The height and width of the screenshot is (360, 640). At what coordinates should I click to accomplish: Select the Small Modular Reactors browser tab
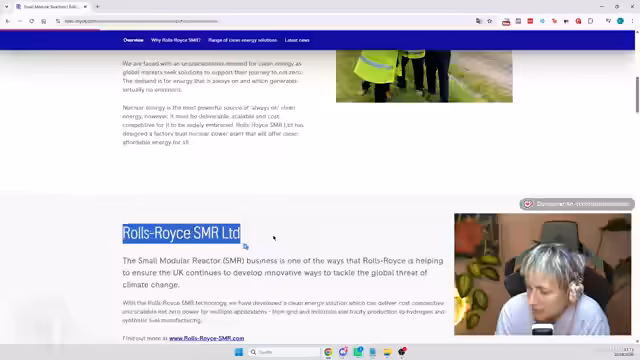[x=51, y=7]
